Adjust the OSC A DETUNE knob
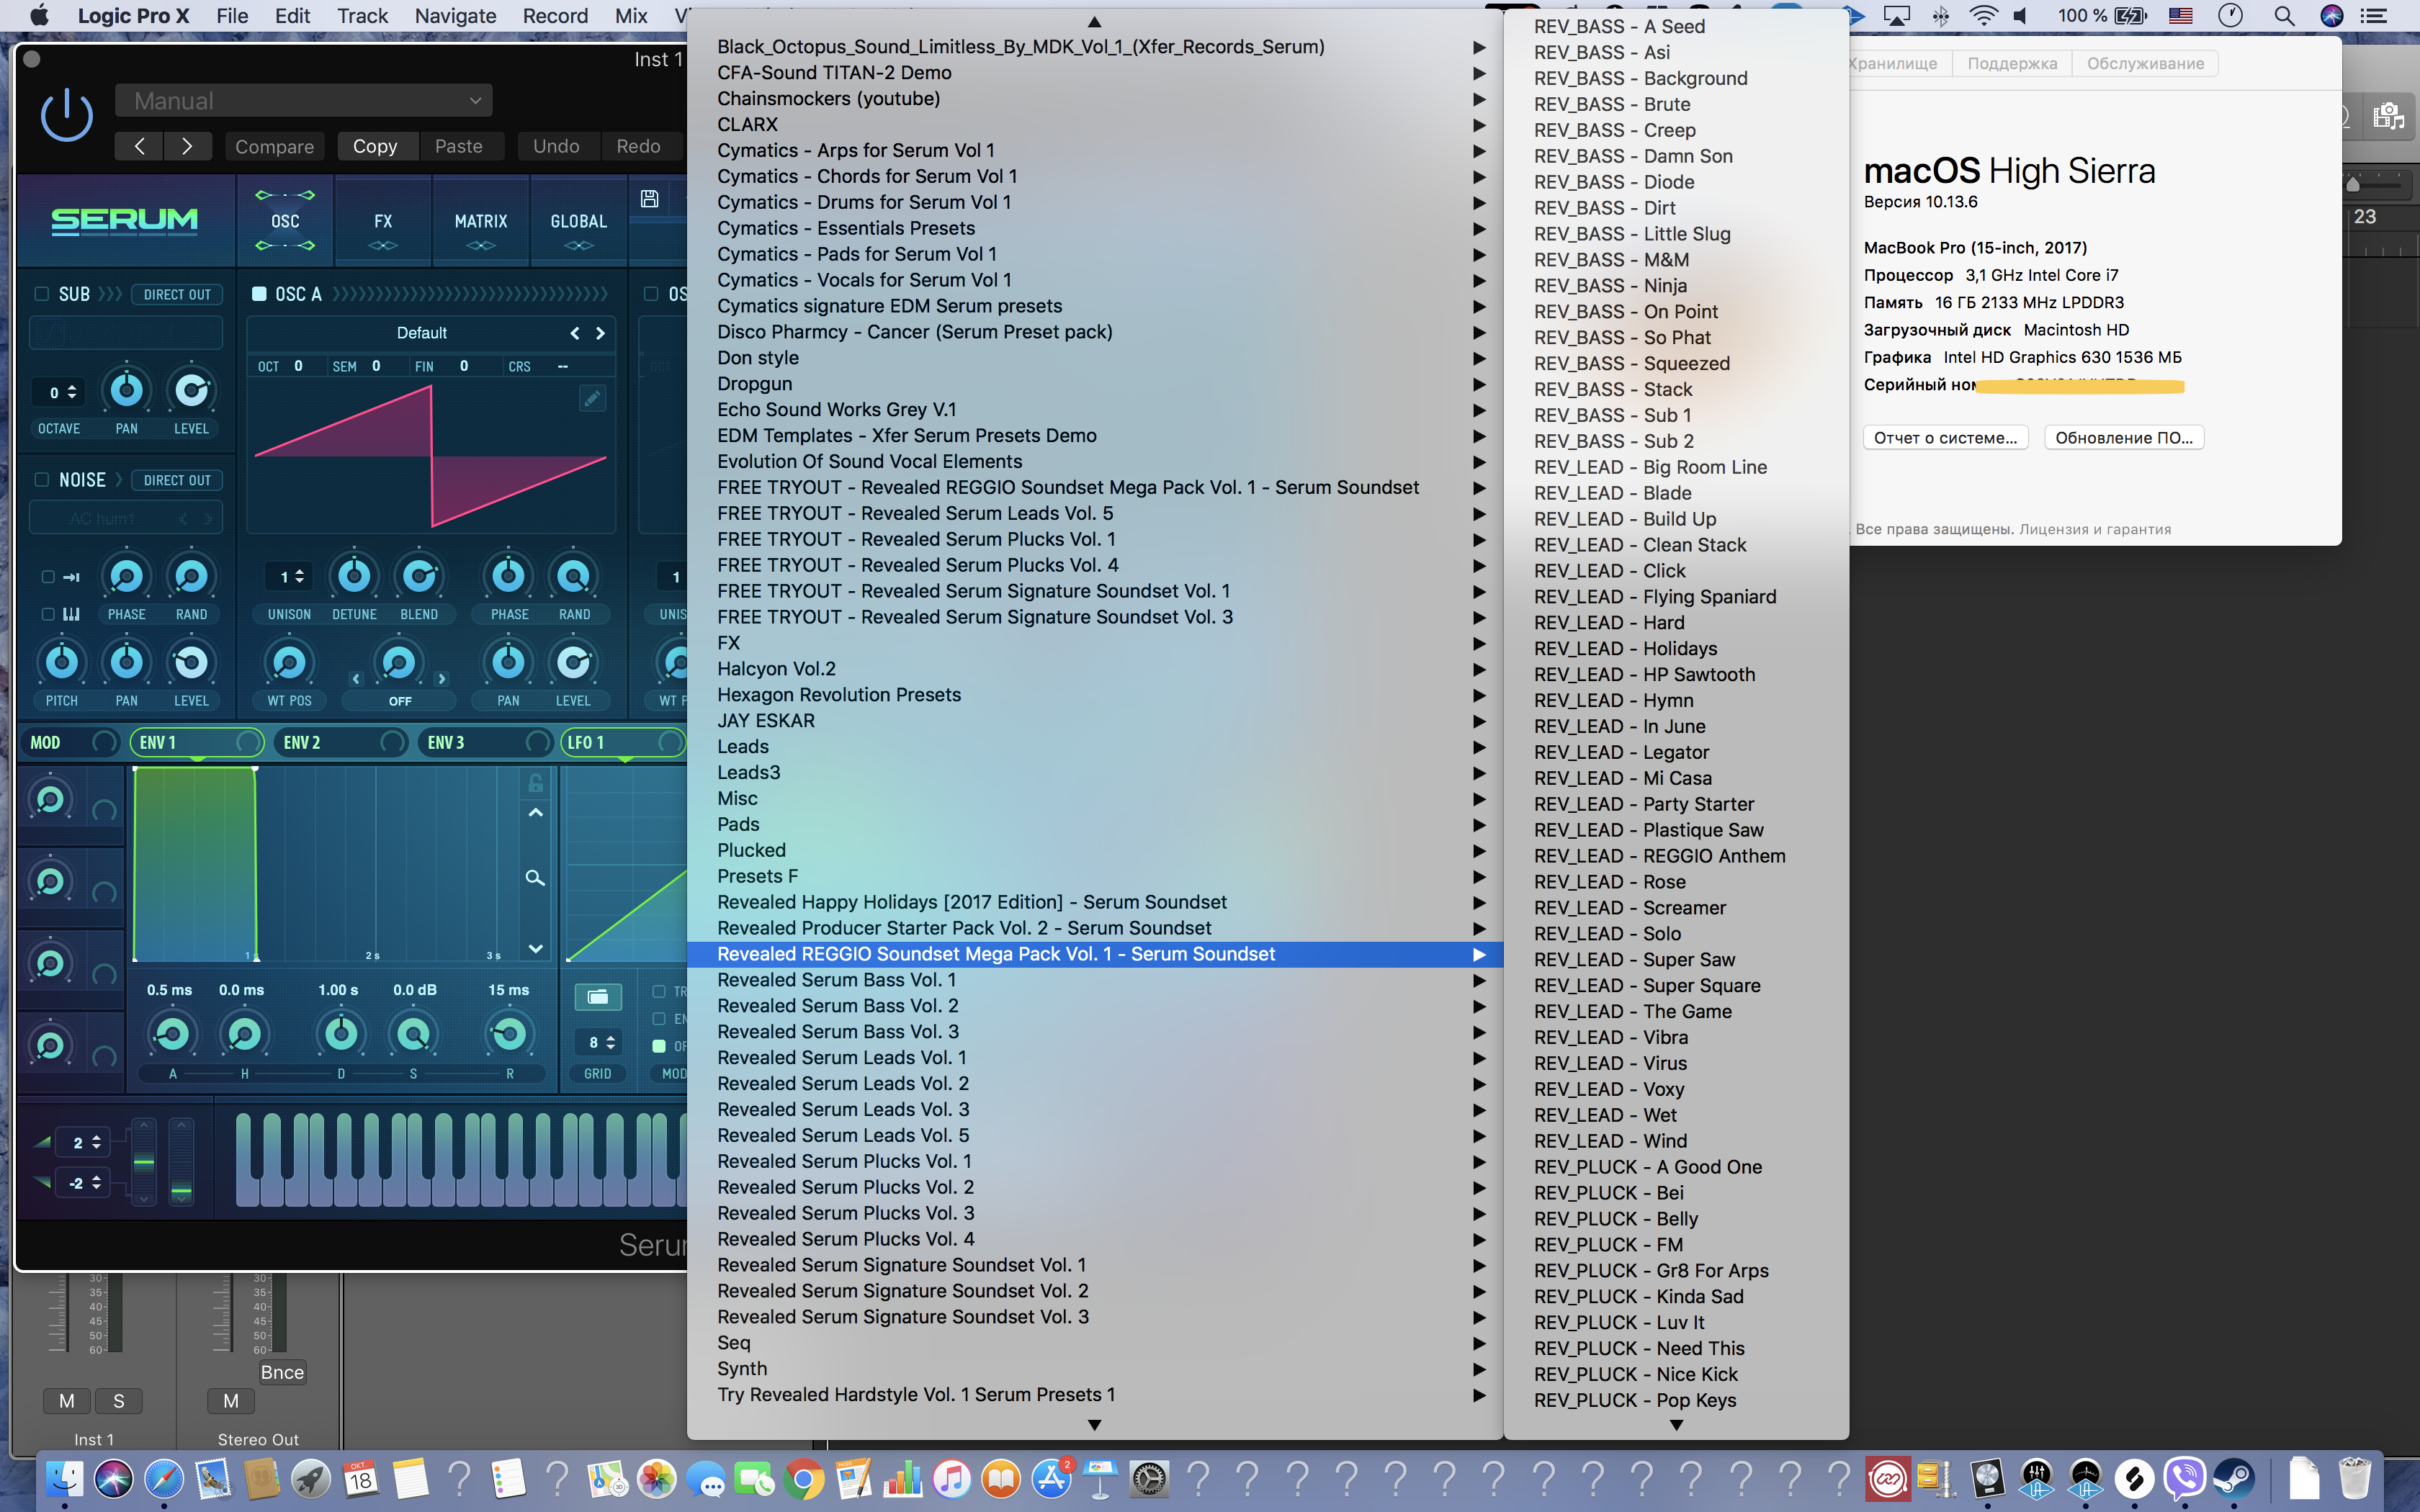Viewport: 2420px width, 1512px height. coord(354,575)
